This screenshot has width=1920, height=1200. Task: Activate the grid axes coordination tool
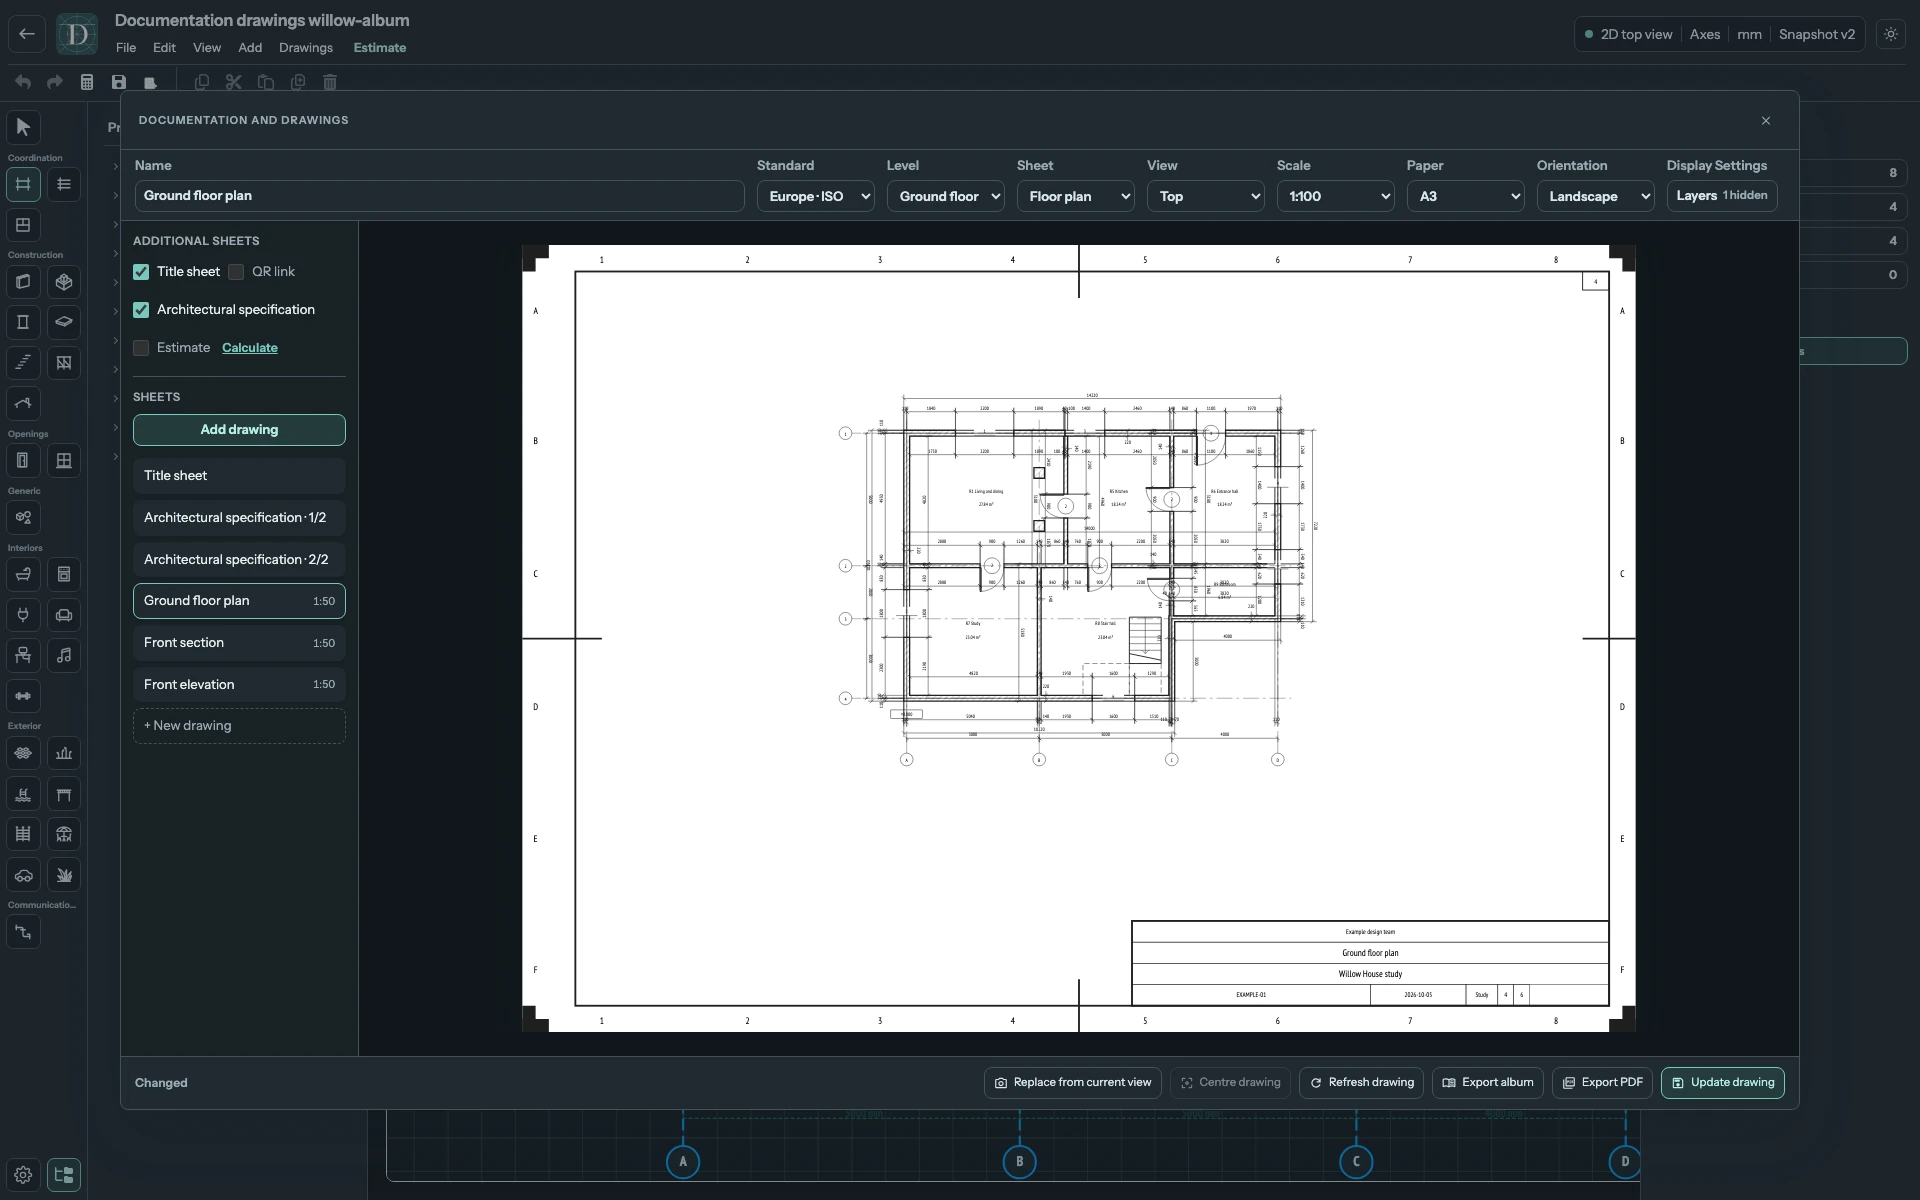coord(23,184)
